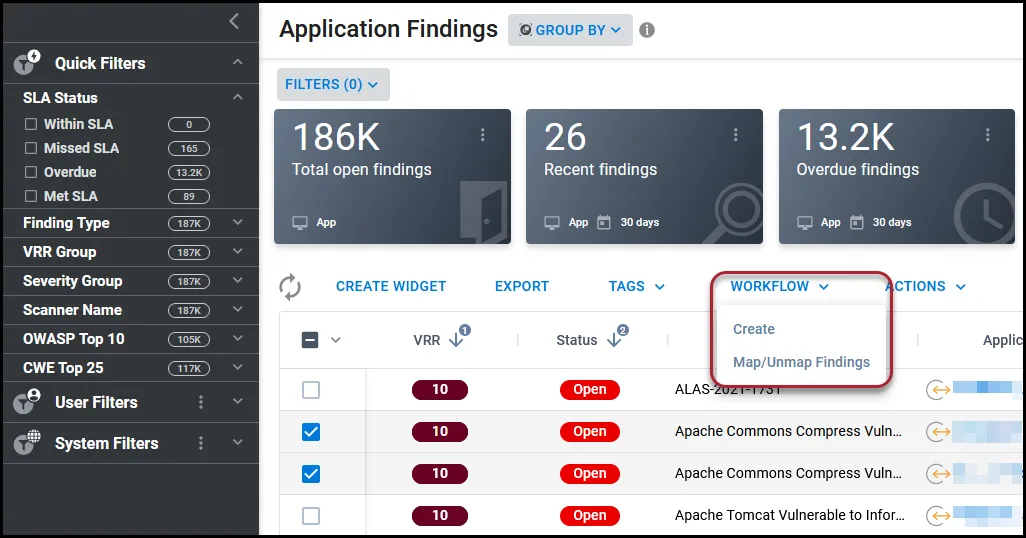Open the Overdue findings card options menu
The width and height of the screenshot is (1026, 538).
987,135
